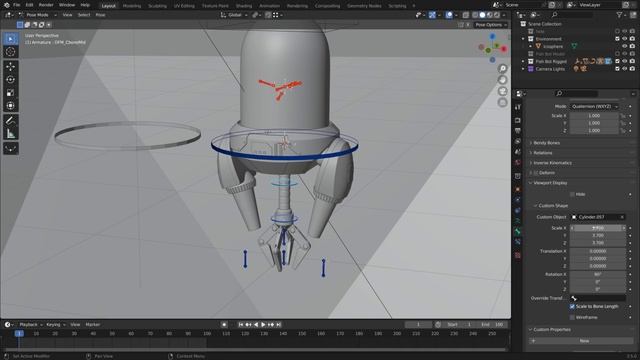Click the timeline play button
The width and height of the screenshot is (640, 360).
pyautogui.click(x=263, y=324)
